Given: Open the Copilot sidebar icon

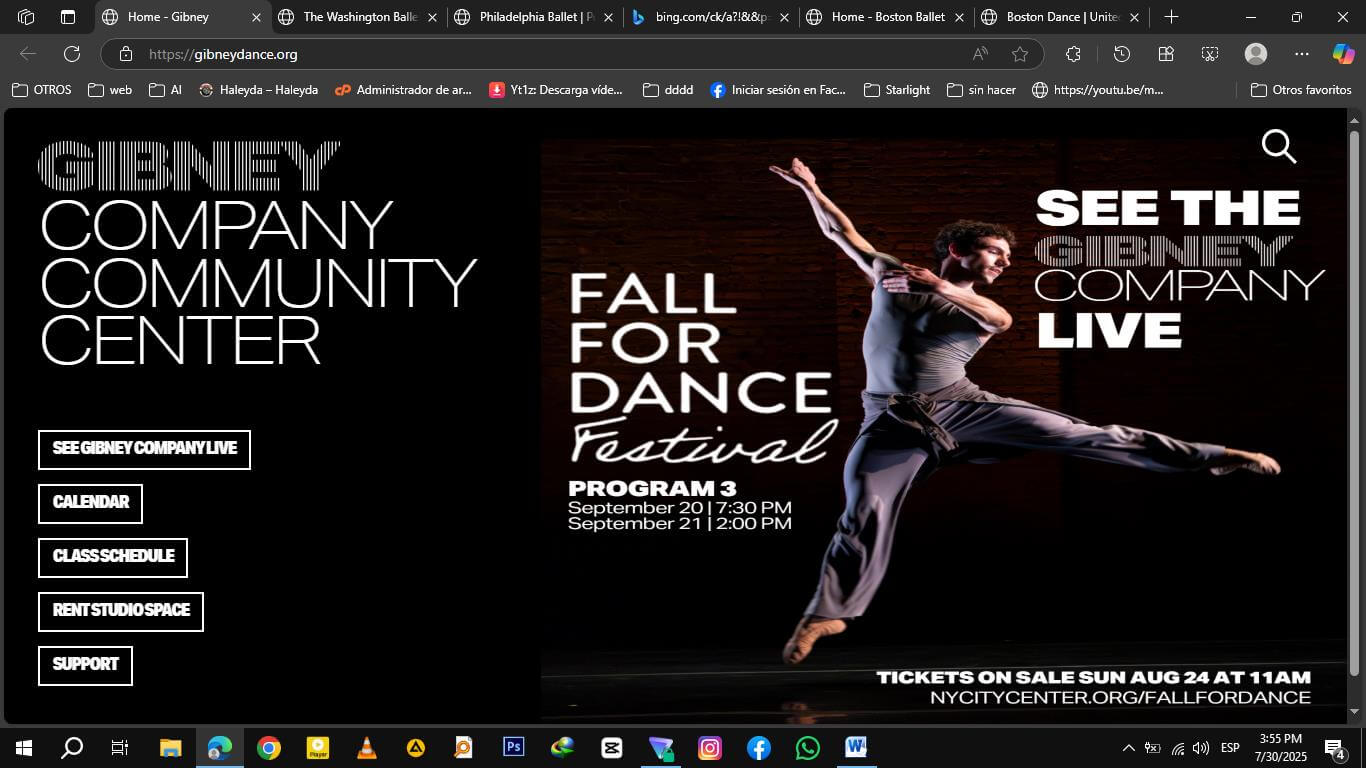Looking at the screenshot, I should point(1343,54).
